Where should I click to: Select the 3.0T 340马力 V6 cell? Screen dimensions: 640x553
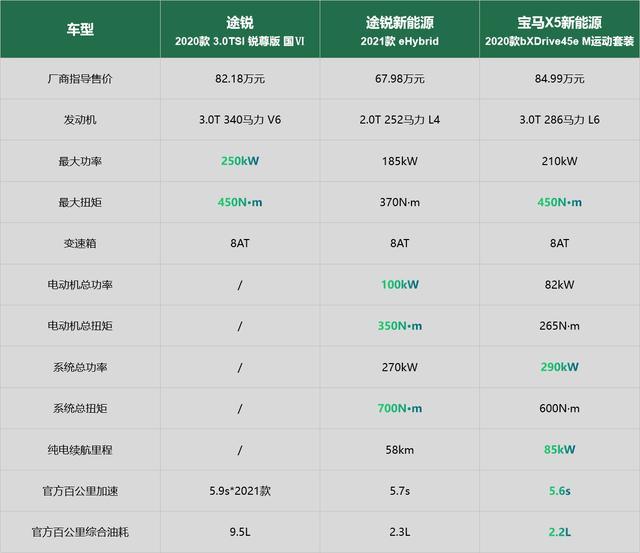240,120
